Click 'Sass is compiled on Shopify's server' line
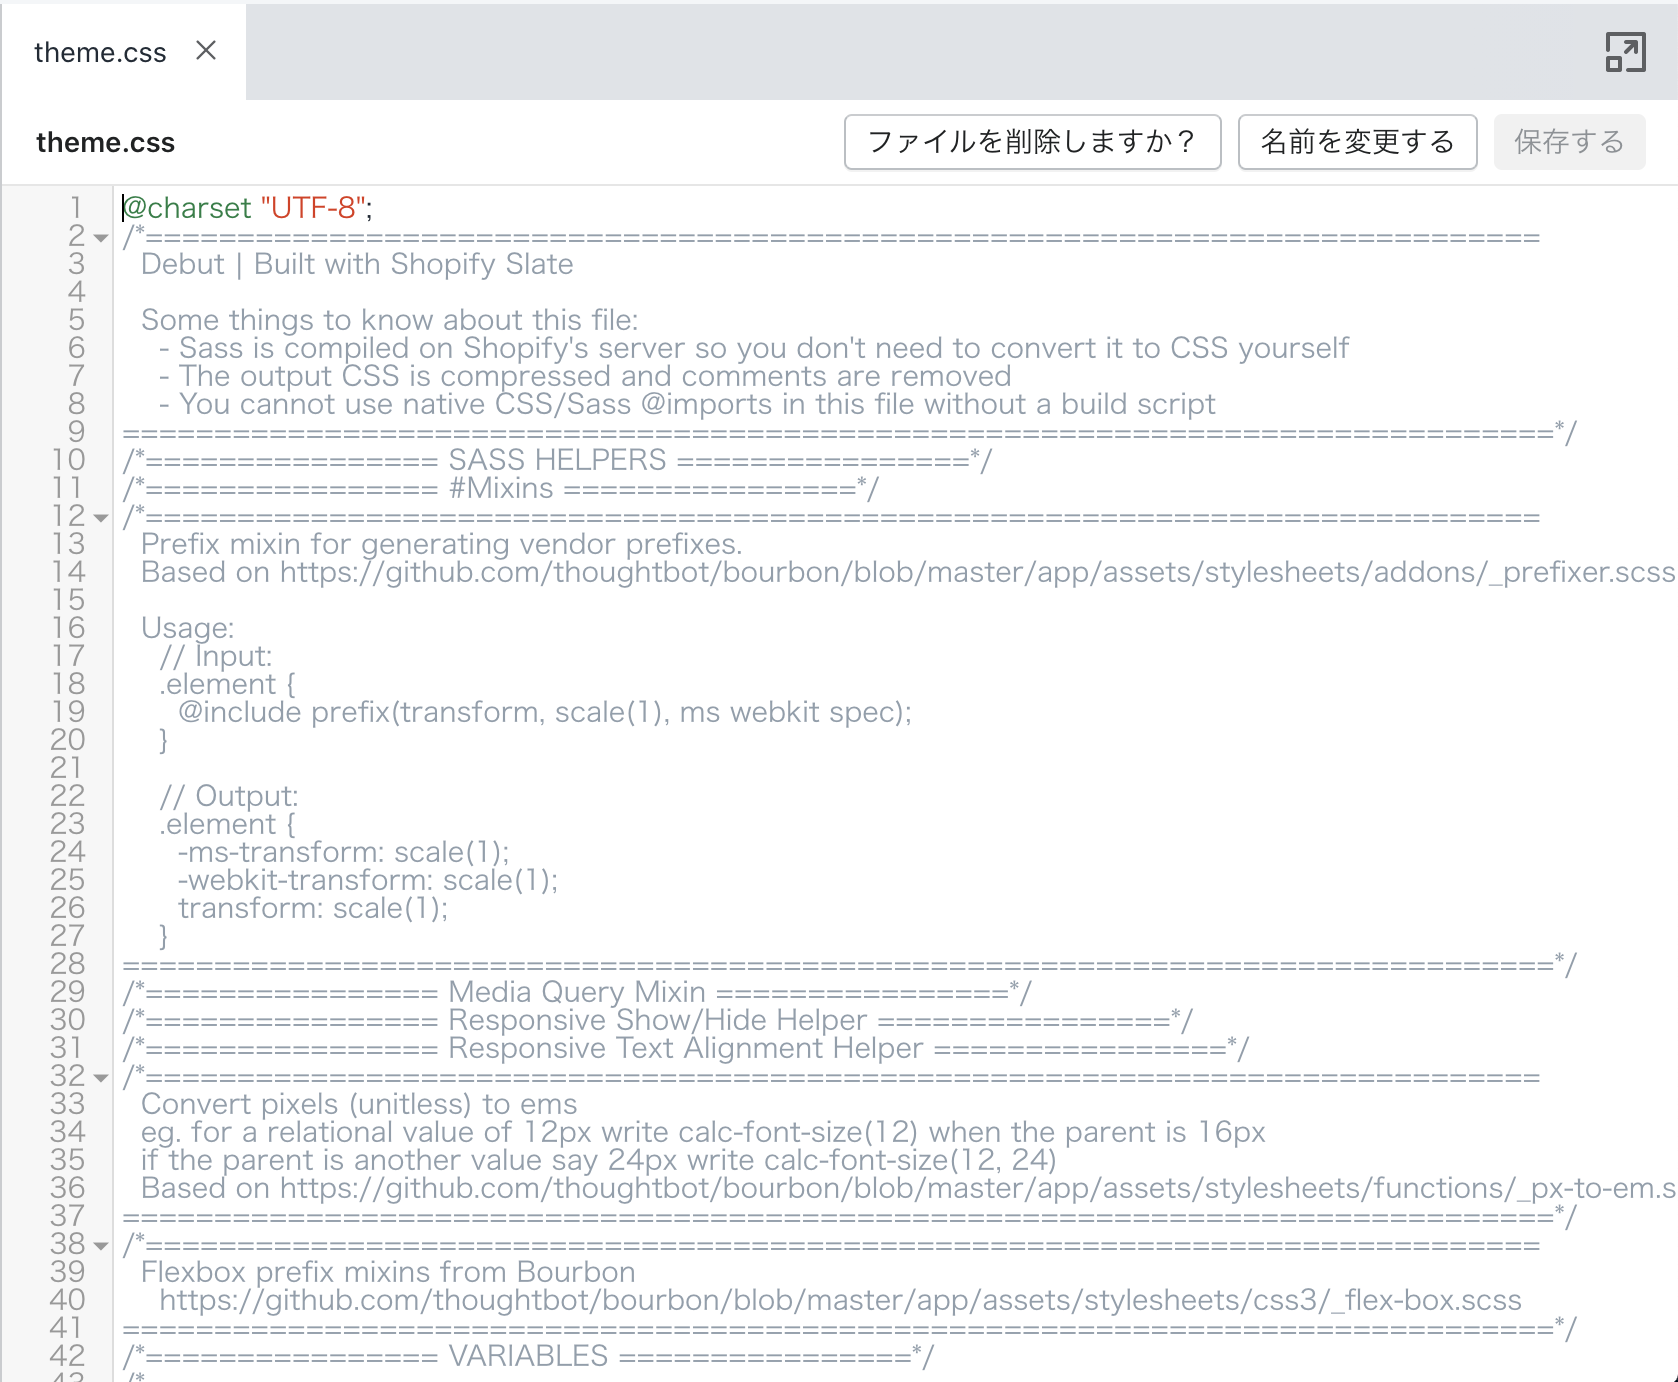This screenshot has height=1382, width=1678. [754, 348]
